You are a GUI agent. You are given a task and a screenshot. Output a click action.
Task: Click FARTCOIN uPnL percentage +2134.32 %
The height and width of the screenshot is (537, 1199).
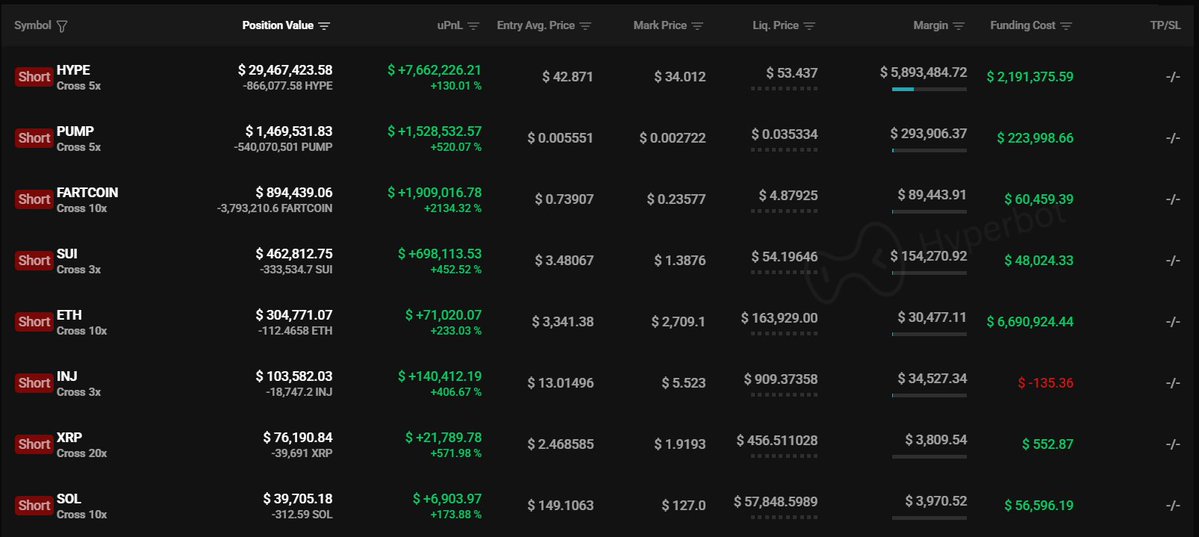tap(453, 208)
